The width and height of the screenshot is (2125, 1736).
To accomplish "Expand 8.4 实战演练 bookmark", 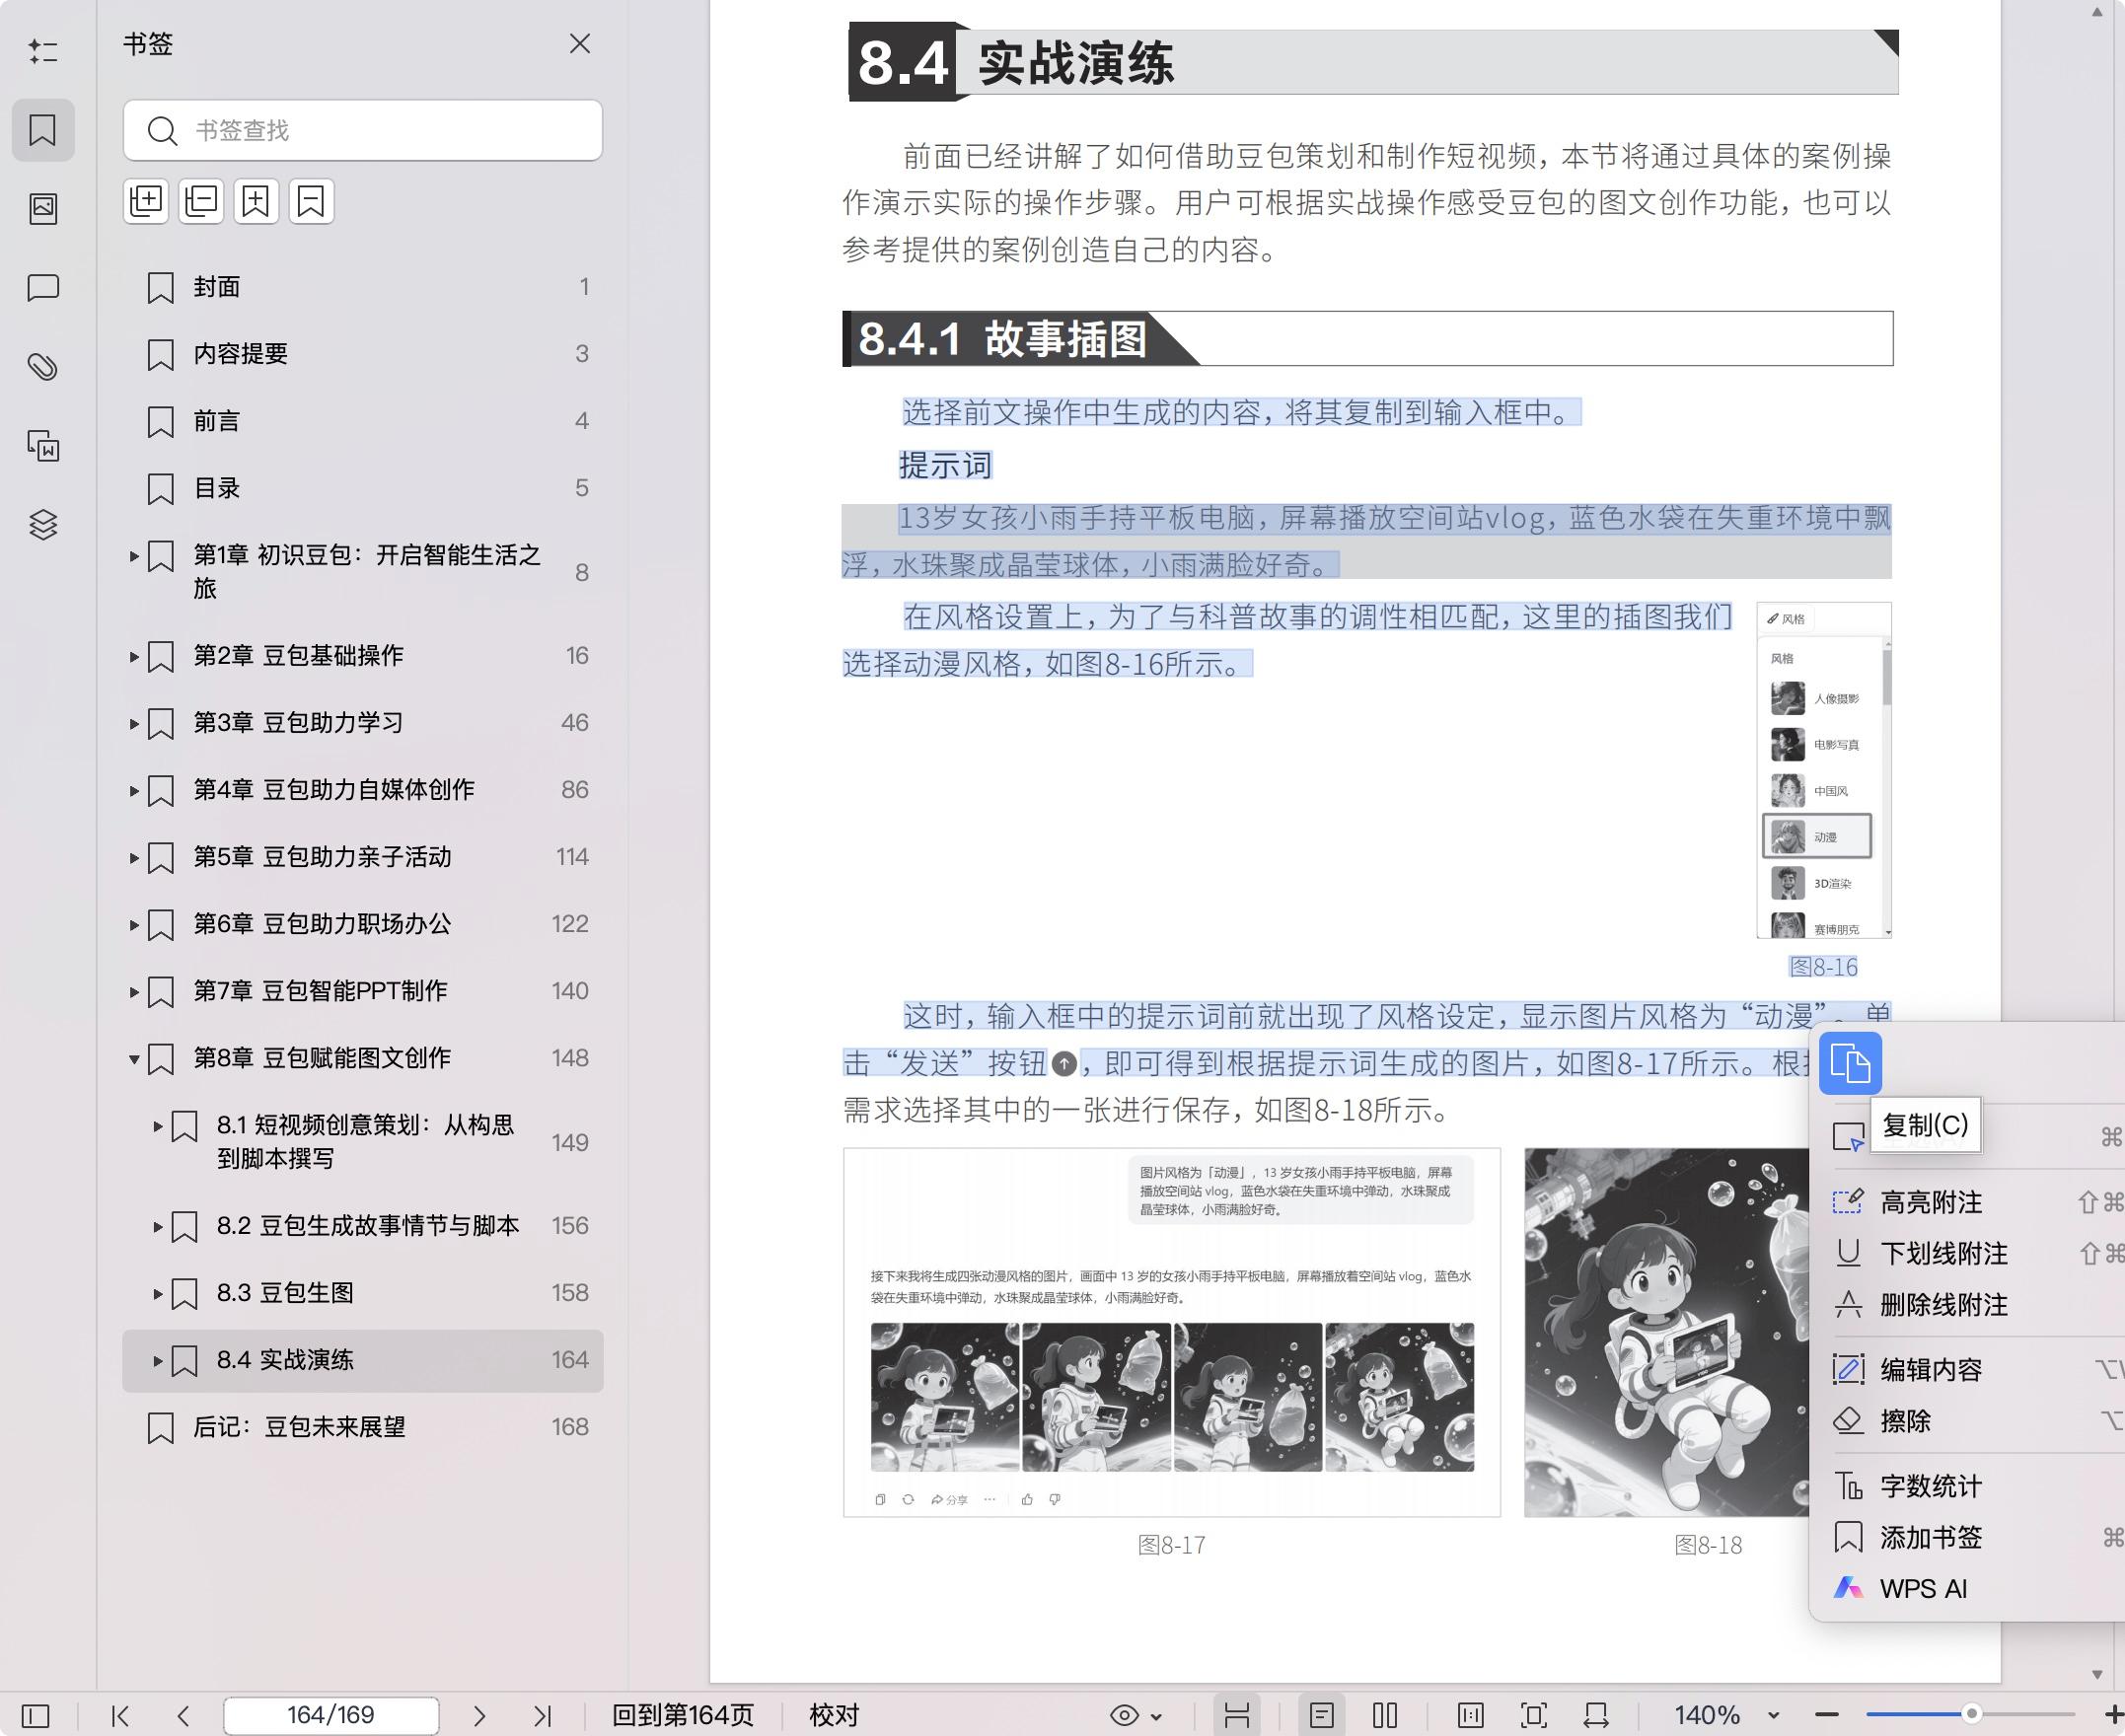I will 158,1360.
